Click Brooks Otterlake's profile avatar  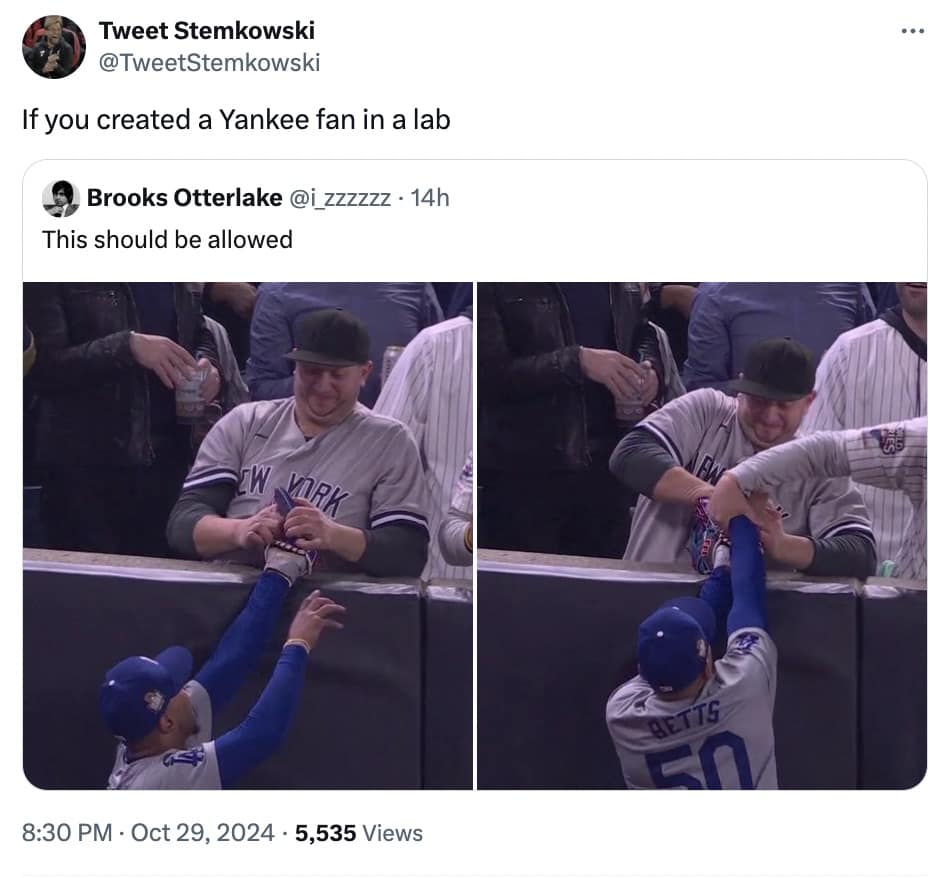(62, 198)
